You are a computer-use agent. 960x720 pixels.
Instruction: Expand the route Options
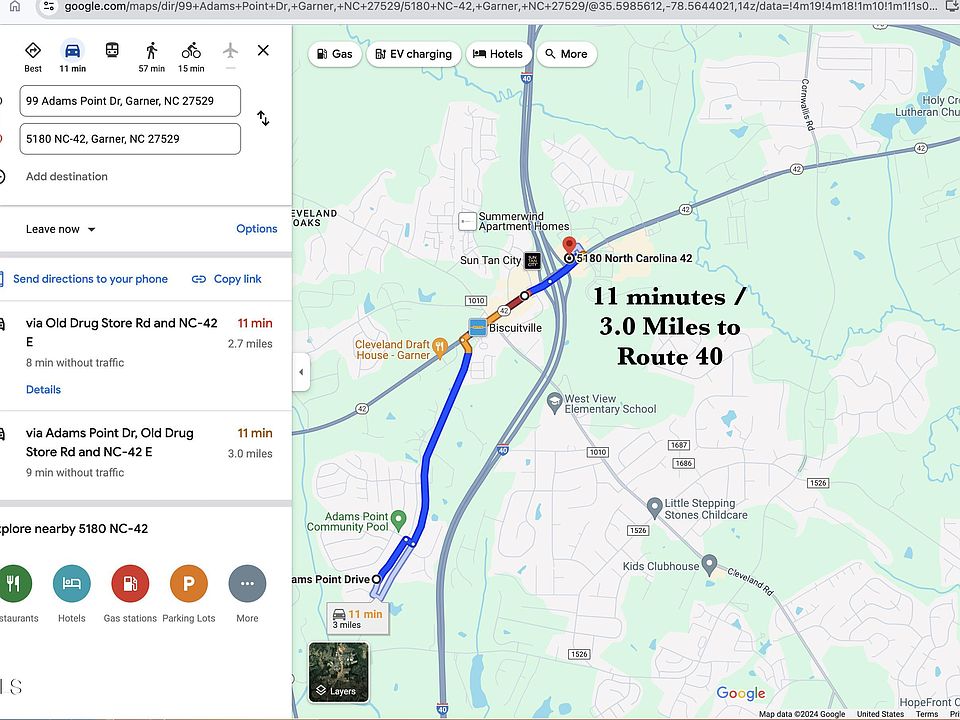pos(256,229)
